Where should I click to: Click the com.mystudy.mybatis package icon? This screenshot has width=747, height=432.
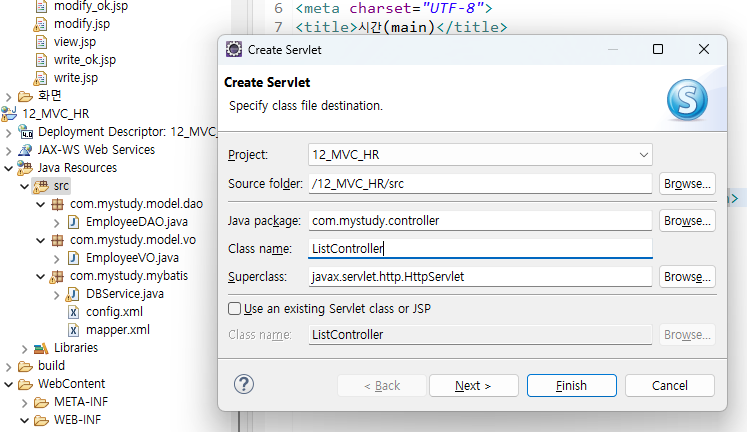57,276
